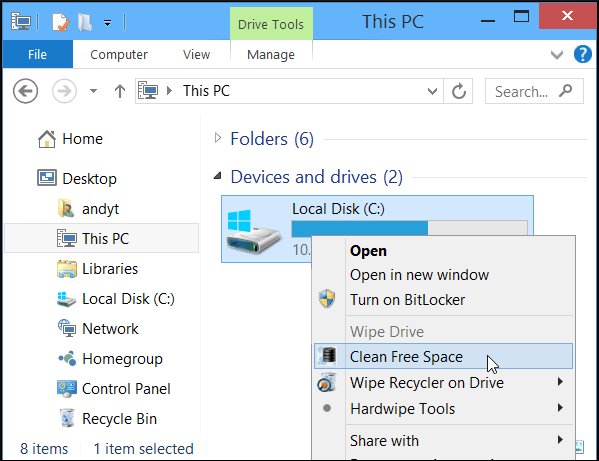Open Control Panel in navigation pane
The image size is (599, 461).
pos(126,389)
